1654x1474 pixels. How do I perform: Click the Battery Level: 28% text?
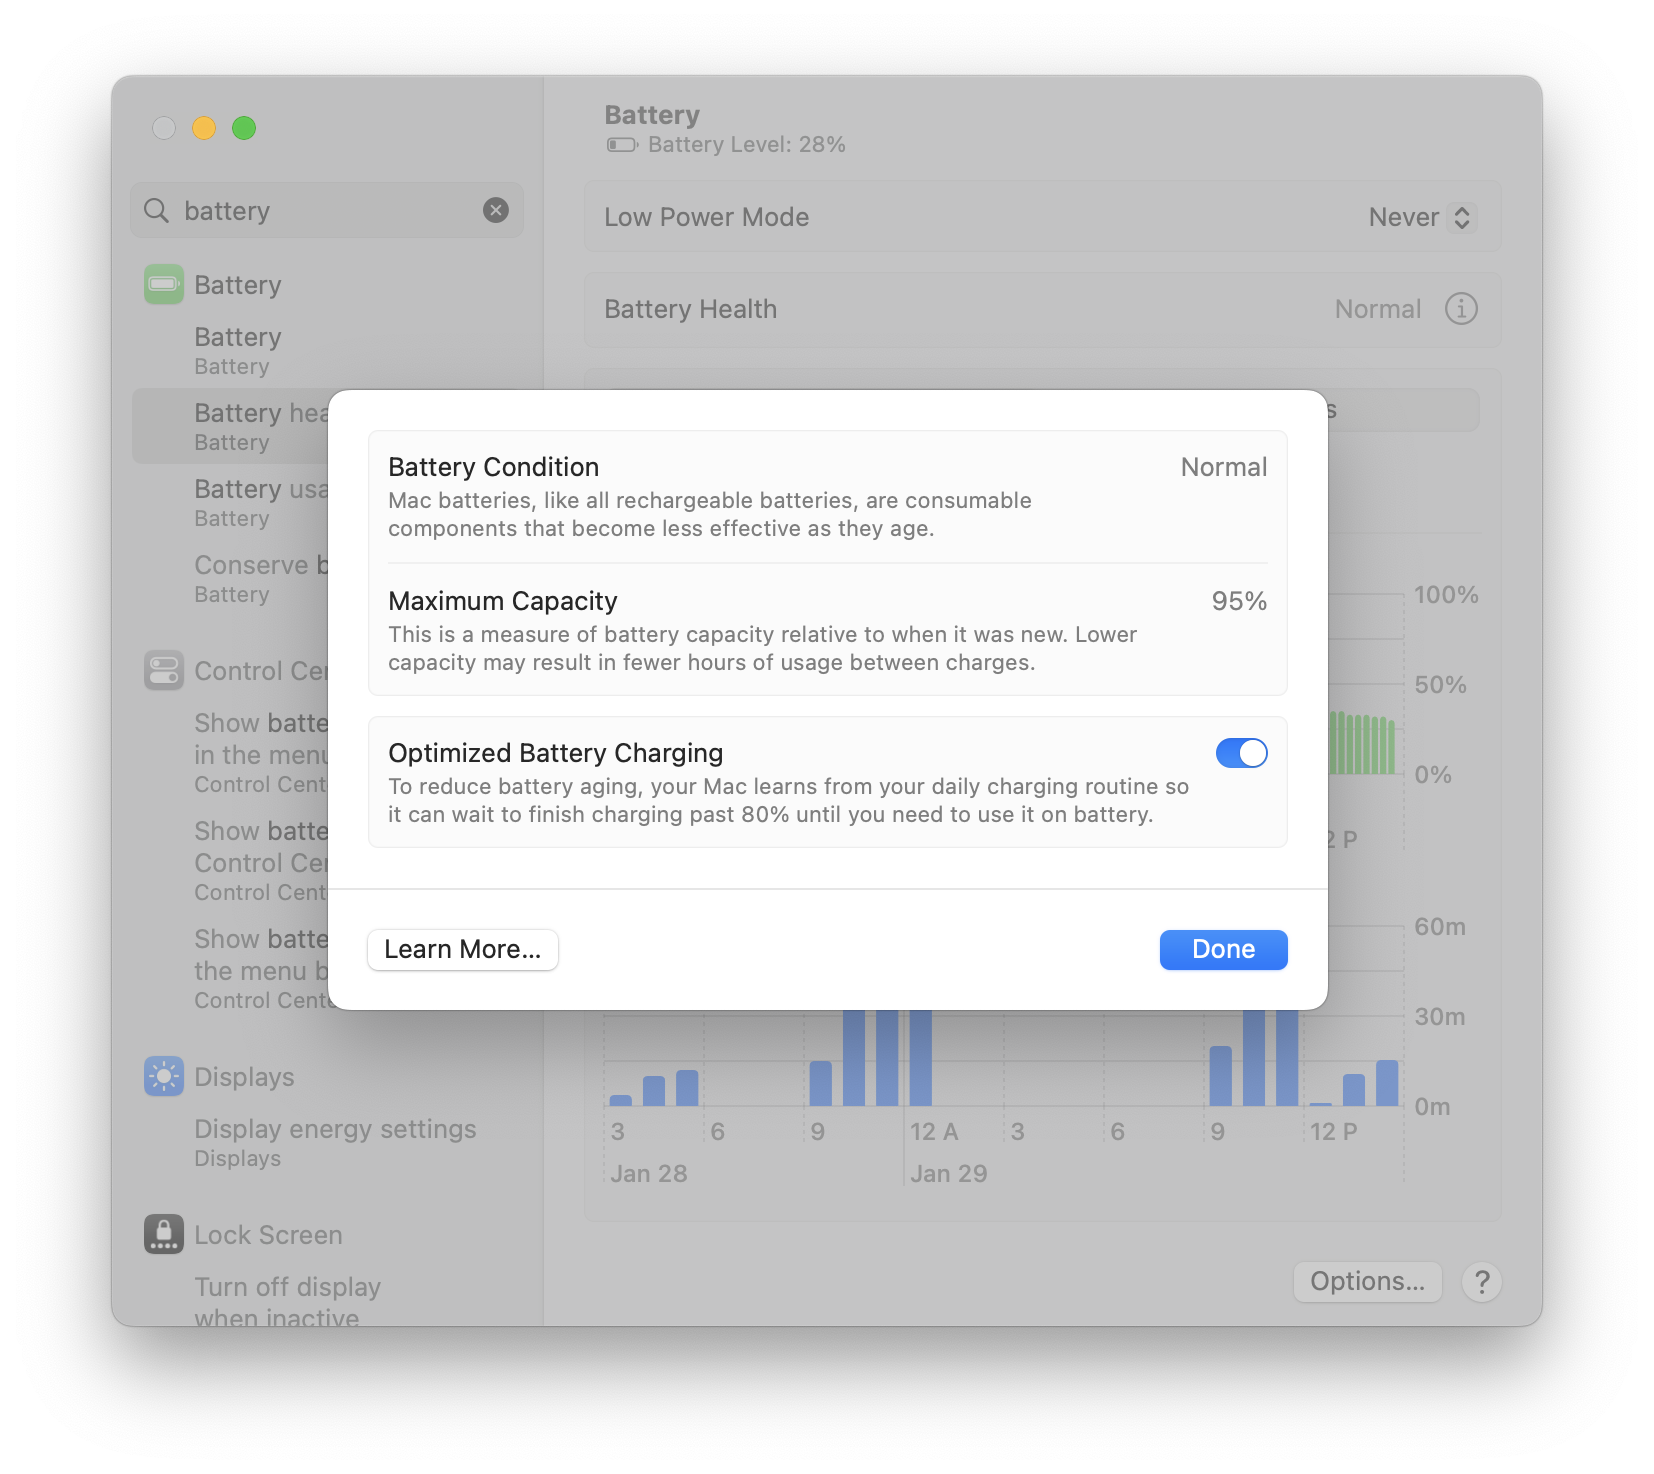tap(746, 145)
